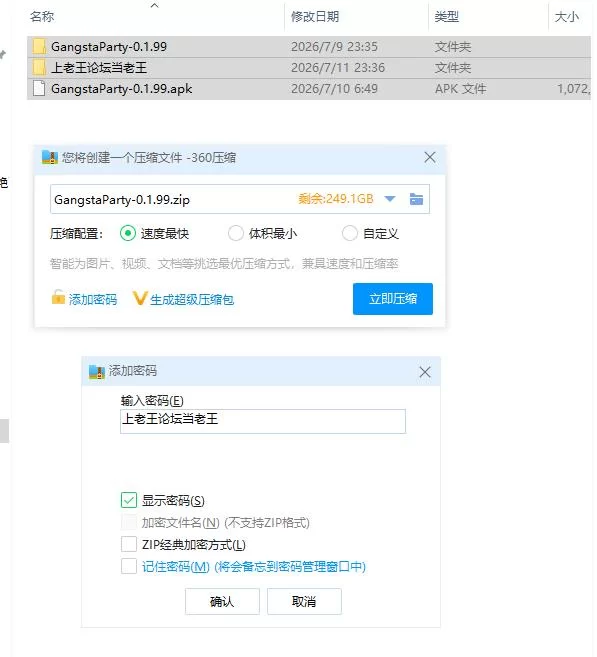This screenshot has height=657, width=597.
Task: Enable the ZIP经典加密方式 checkbox
Action: (x=129, y=544)
